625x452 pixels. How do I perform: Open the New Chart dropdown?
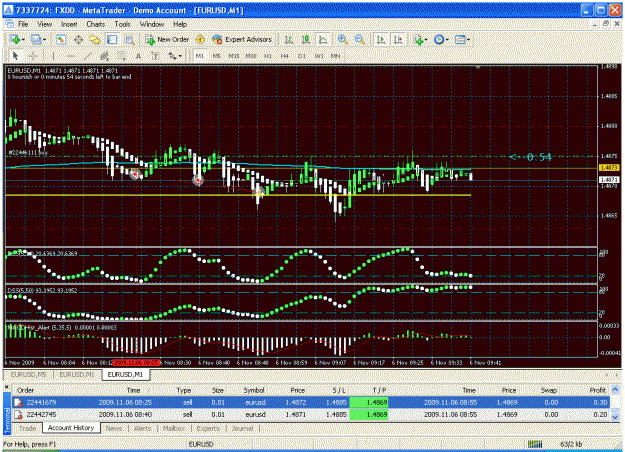pos(18,39)
